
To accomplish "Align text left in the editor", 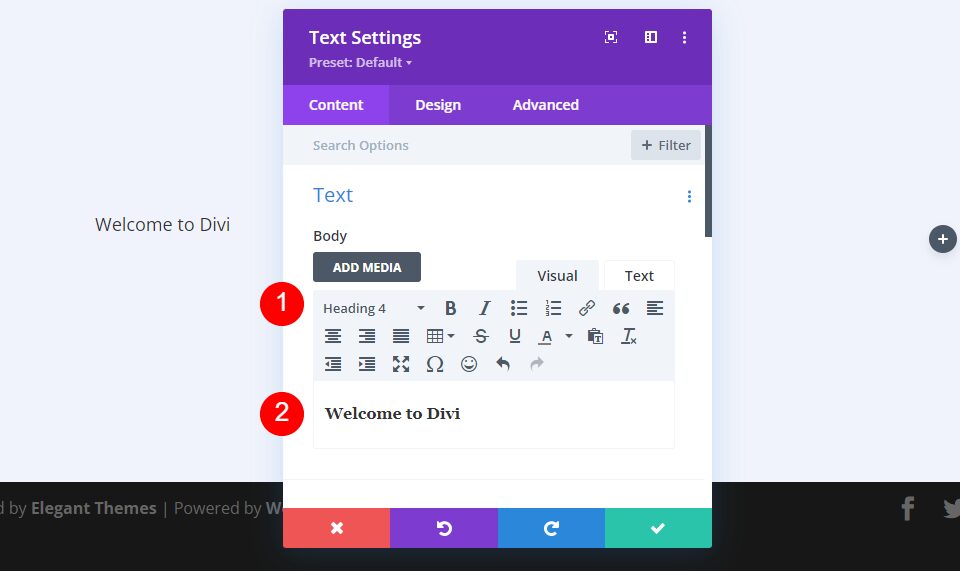I will coord(654,308).
